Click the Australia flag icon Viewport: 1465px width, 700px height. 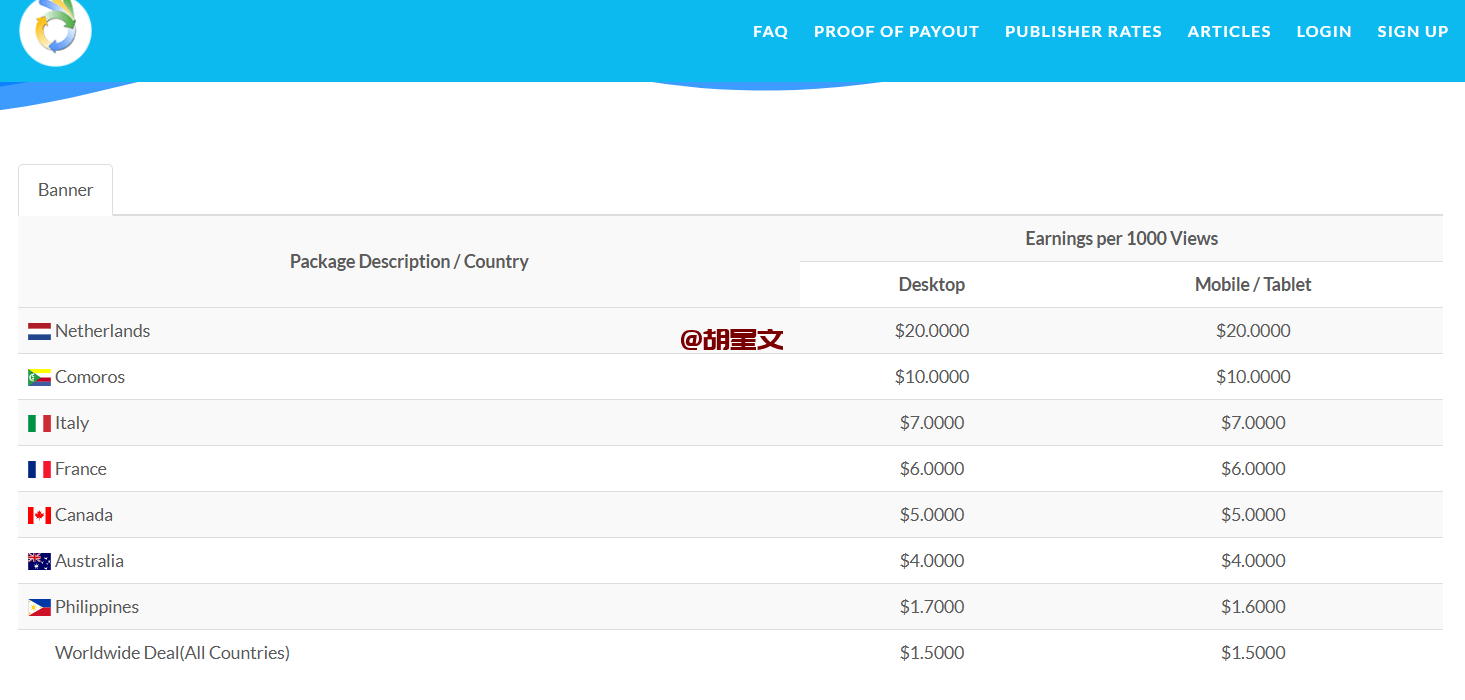tap(39, 561)
